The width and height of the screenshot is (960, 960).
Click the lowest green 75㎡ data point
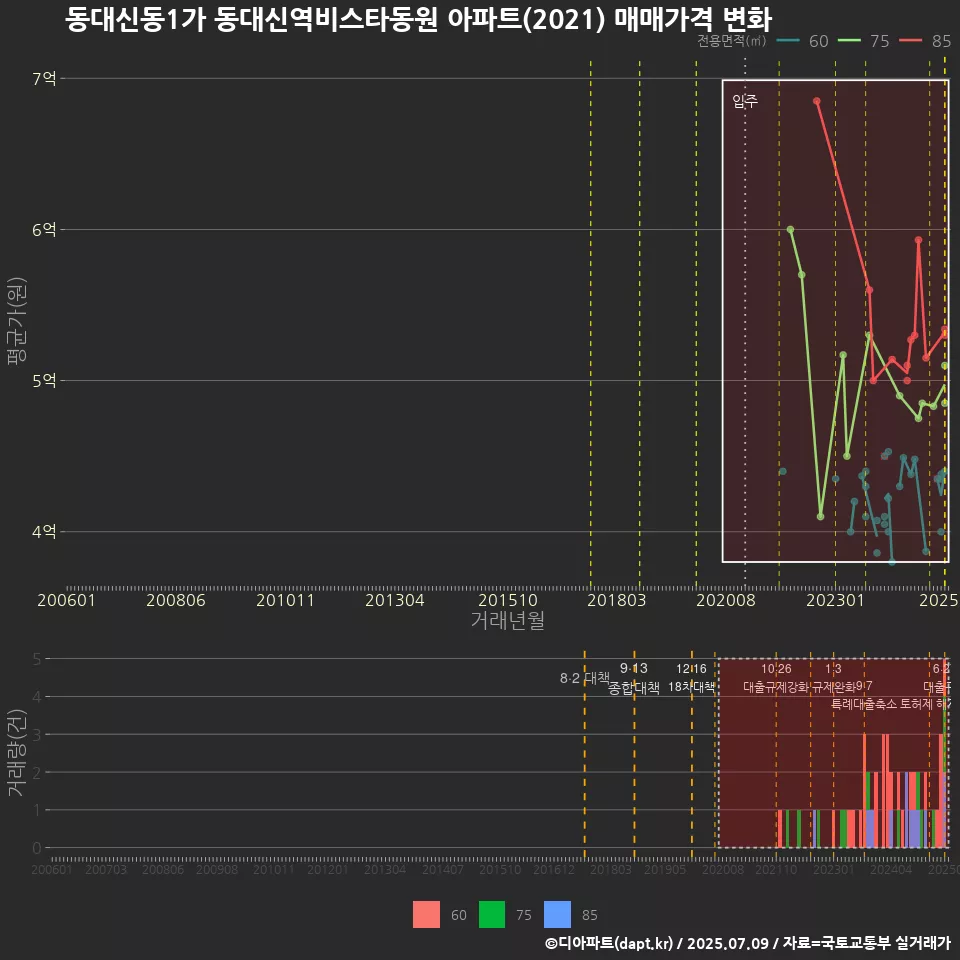(x=820, y=517)
